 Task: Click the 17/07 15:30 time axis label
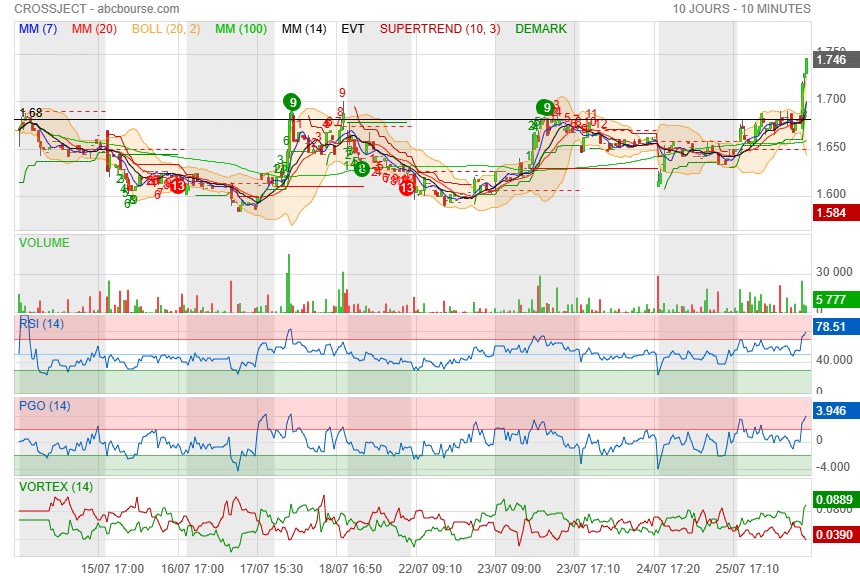tap(271, 569)
